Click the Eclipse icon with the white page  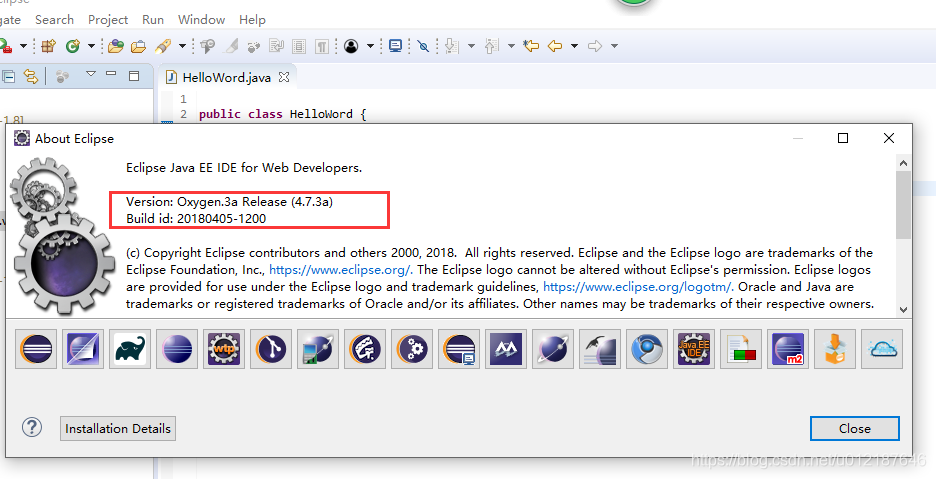tap(83, 348)
